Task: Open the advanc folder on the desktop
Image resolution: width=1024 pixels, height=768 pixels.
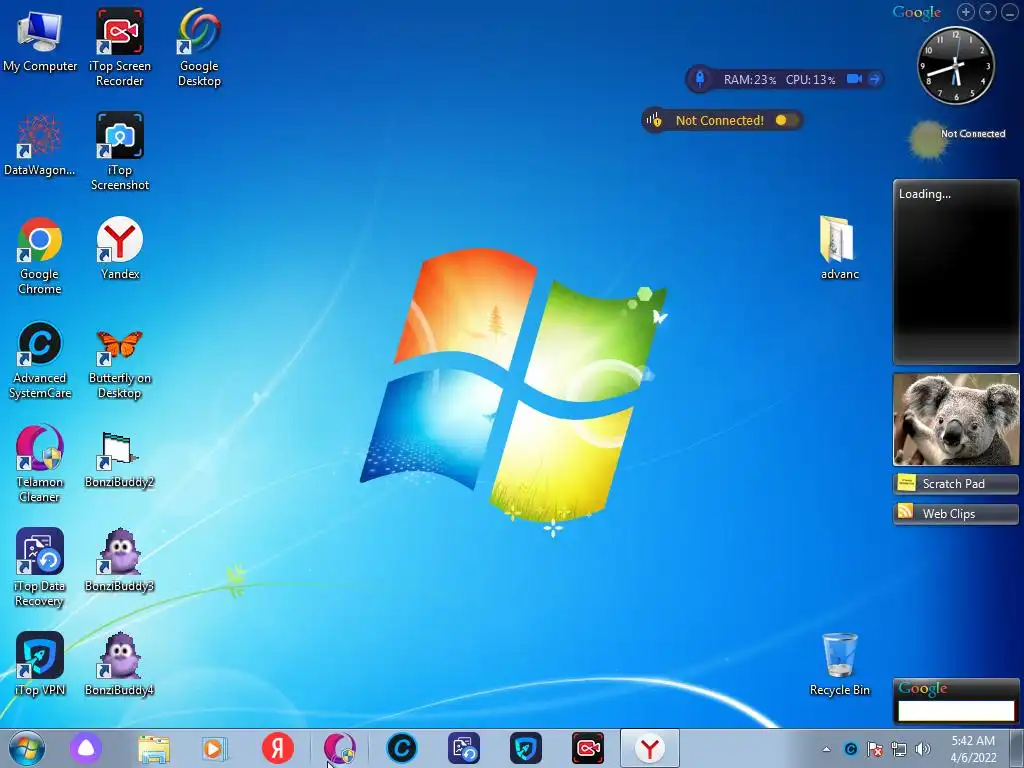Action: [x=839, y=248]
